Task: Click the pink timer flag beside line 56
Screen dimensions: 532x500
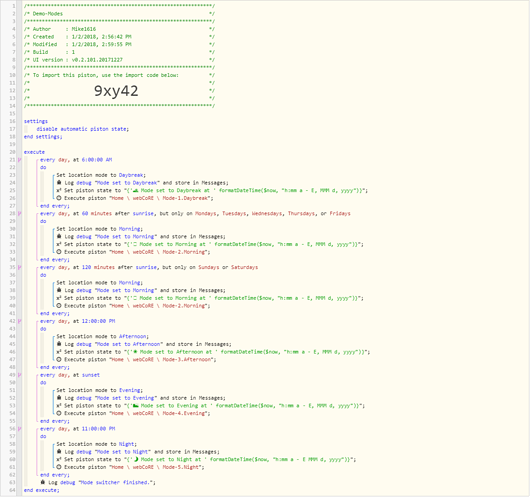Action: click(x=20, y=430)
